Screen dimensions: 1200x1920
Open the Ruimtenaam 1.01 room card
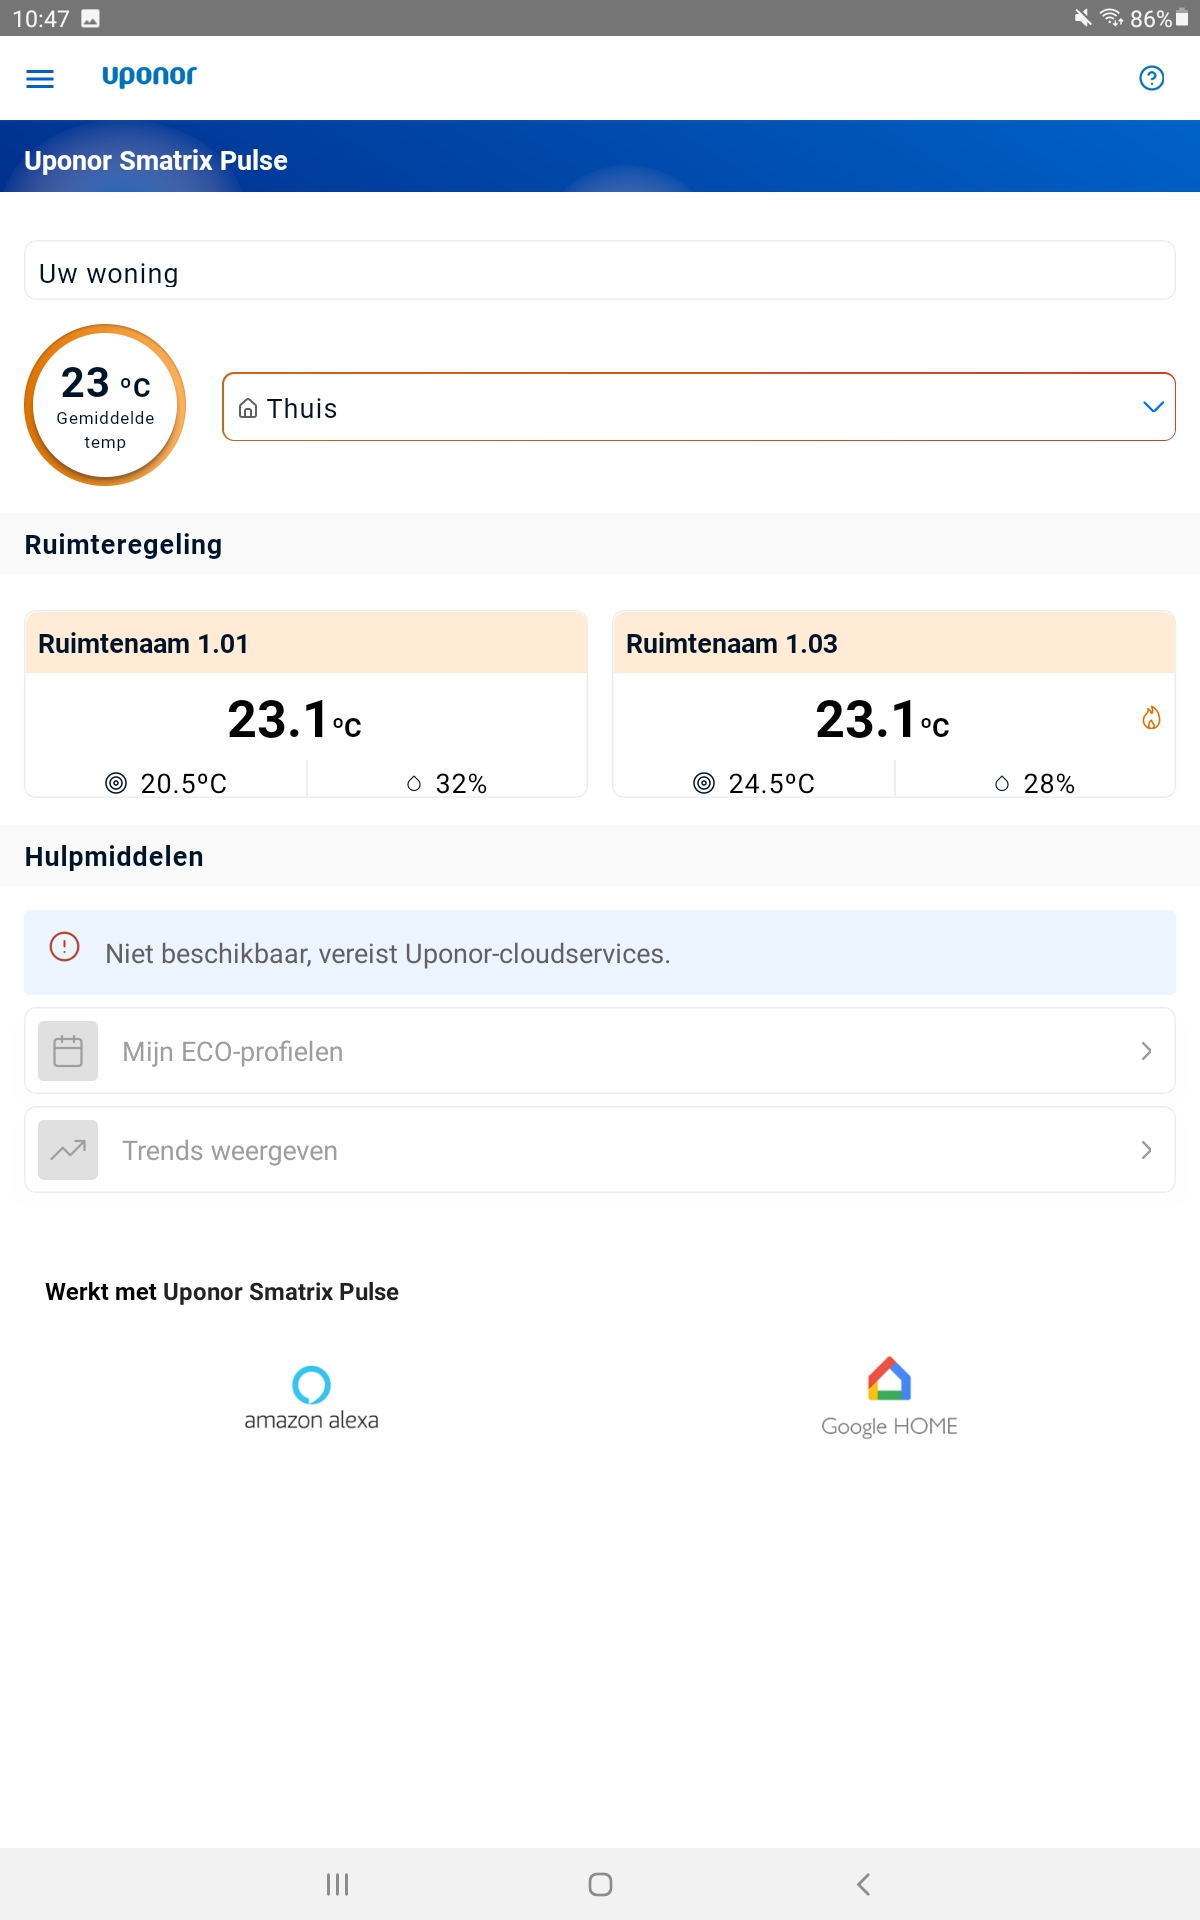[x=306, y=704]
